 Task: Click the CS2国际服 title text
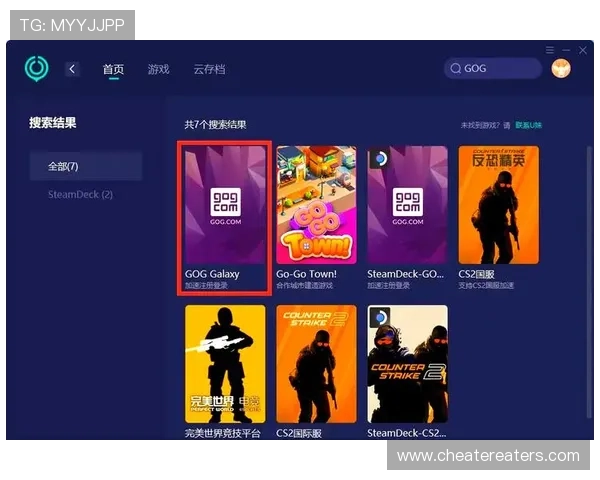pyautogui.click(x=299, y=433)
